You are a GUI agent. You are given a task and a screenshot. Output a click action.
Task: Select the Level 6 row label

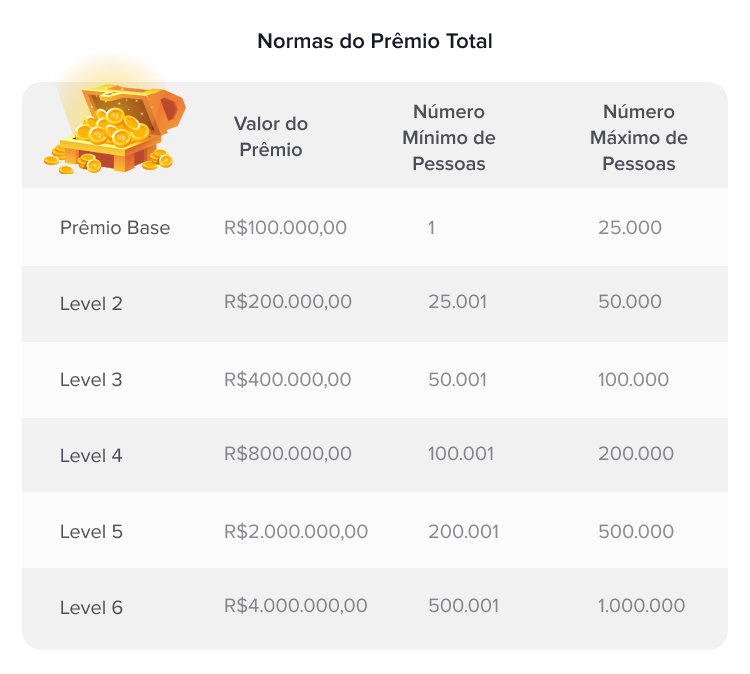91,608
